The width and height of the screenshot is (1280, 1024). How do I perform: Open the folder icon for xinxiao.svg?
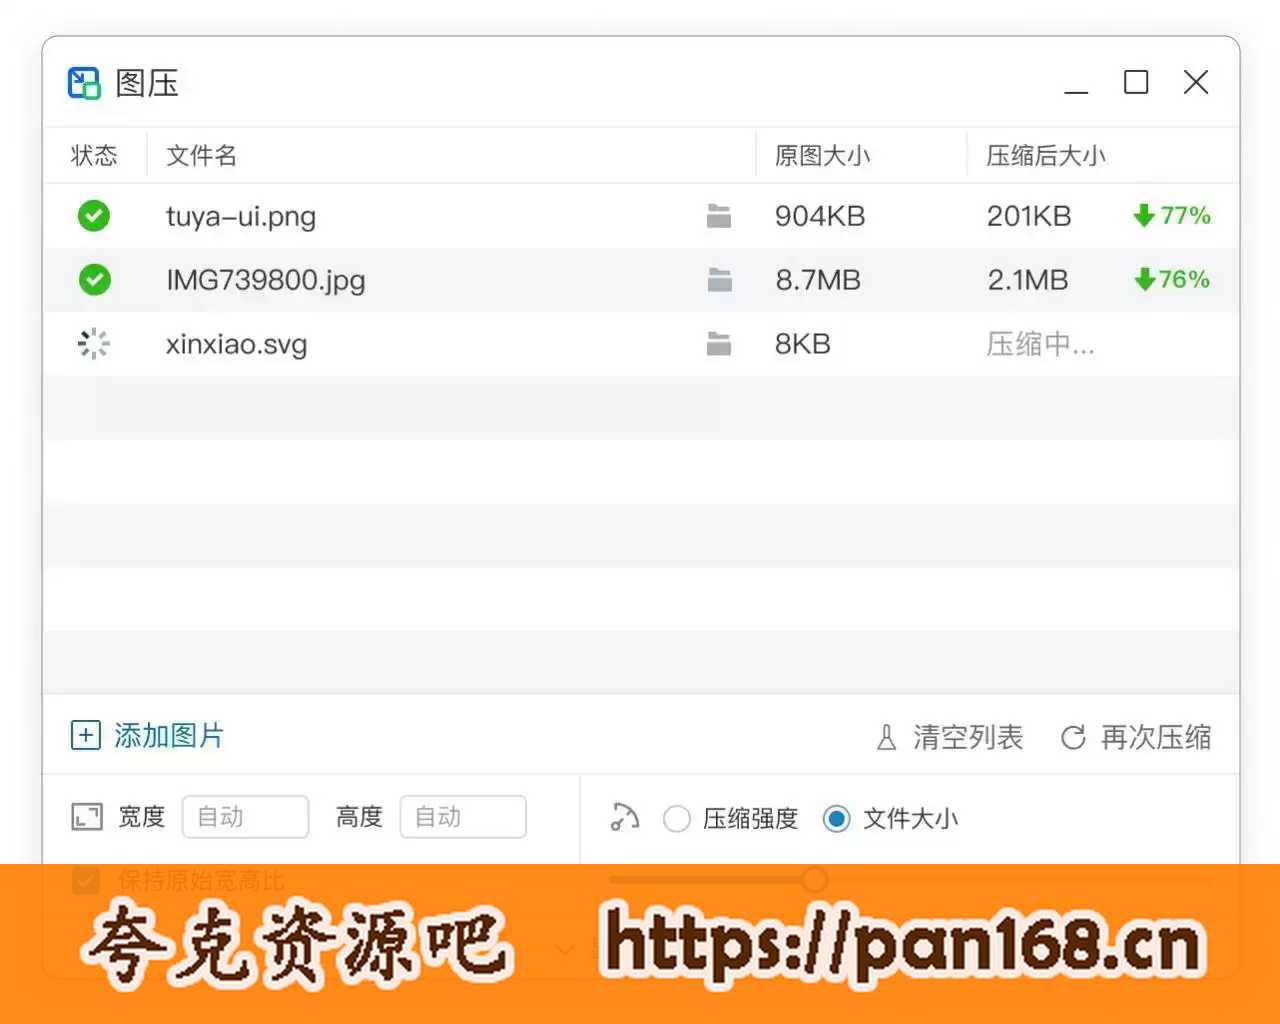719,343
